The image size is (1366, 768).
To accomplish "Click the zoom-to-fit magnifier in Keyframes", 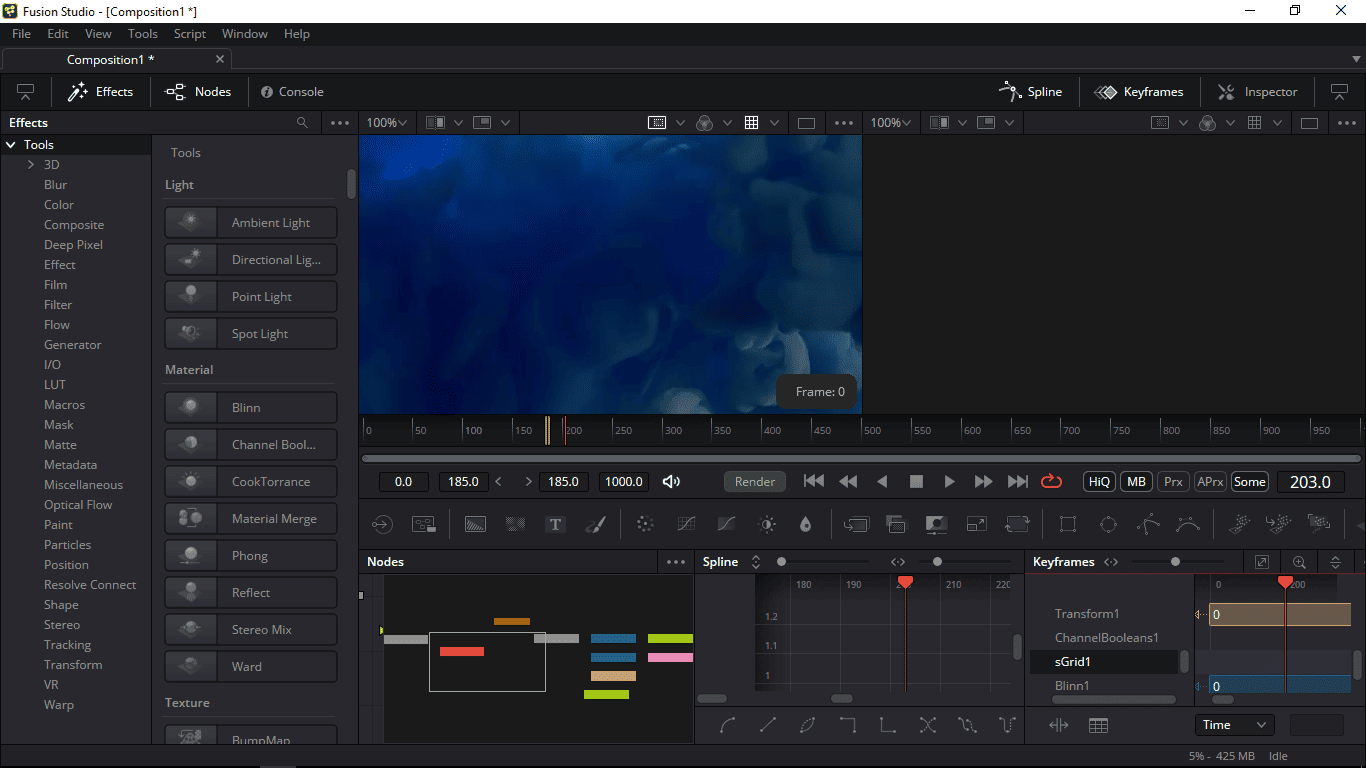I will coord(1299,562).
